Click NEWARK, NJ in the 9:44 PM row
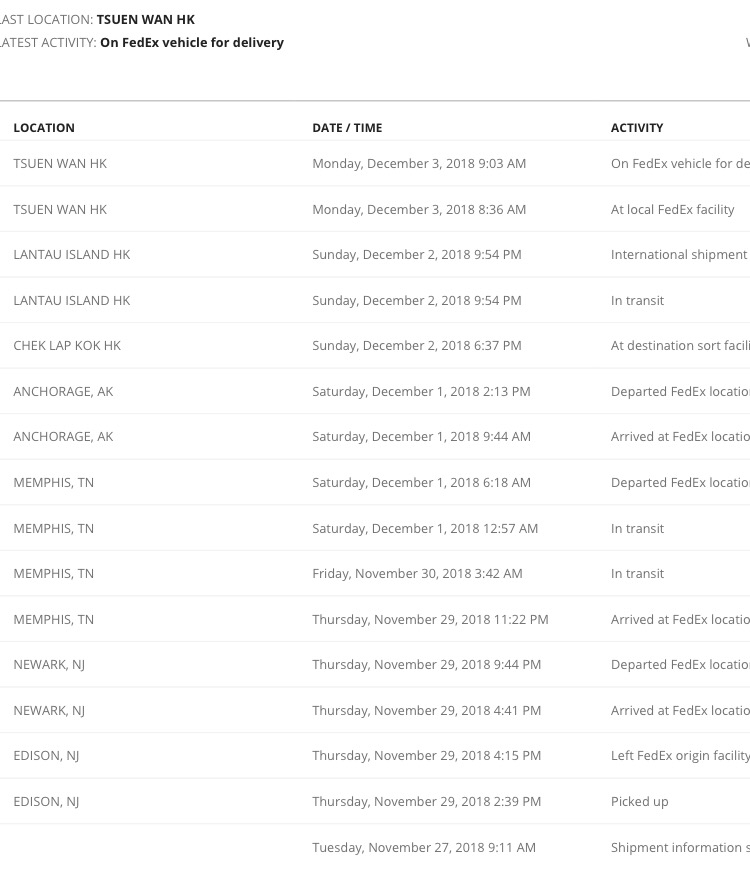750x879 pixels. pyautogui.click(x=49, y=665)
